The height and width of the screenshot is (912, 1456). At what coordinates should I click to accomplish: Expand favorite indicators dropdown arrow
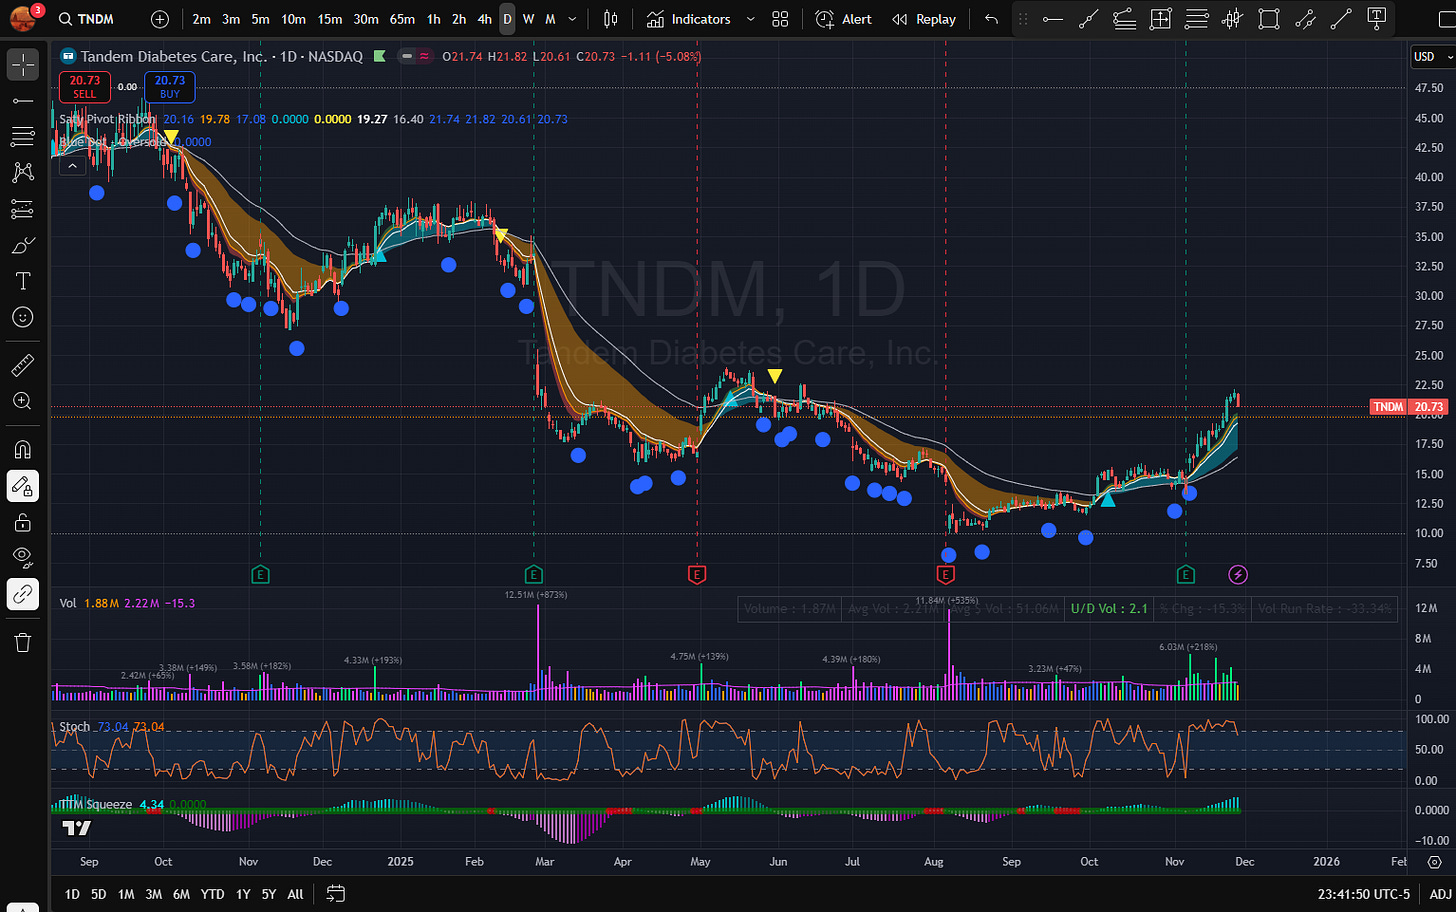tap(751, 19)
